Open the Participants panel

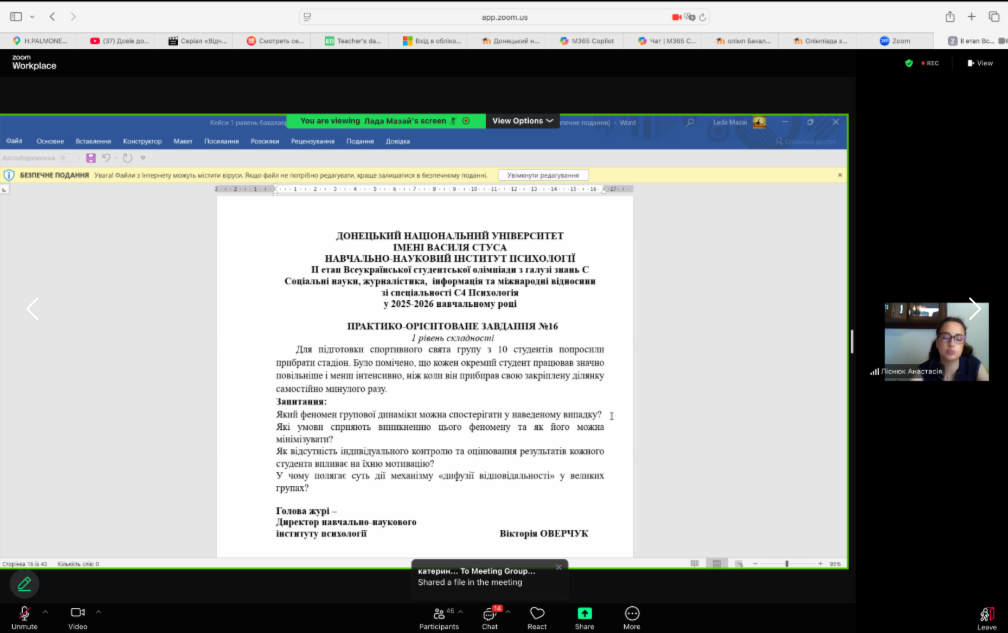tap(438, 618)
